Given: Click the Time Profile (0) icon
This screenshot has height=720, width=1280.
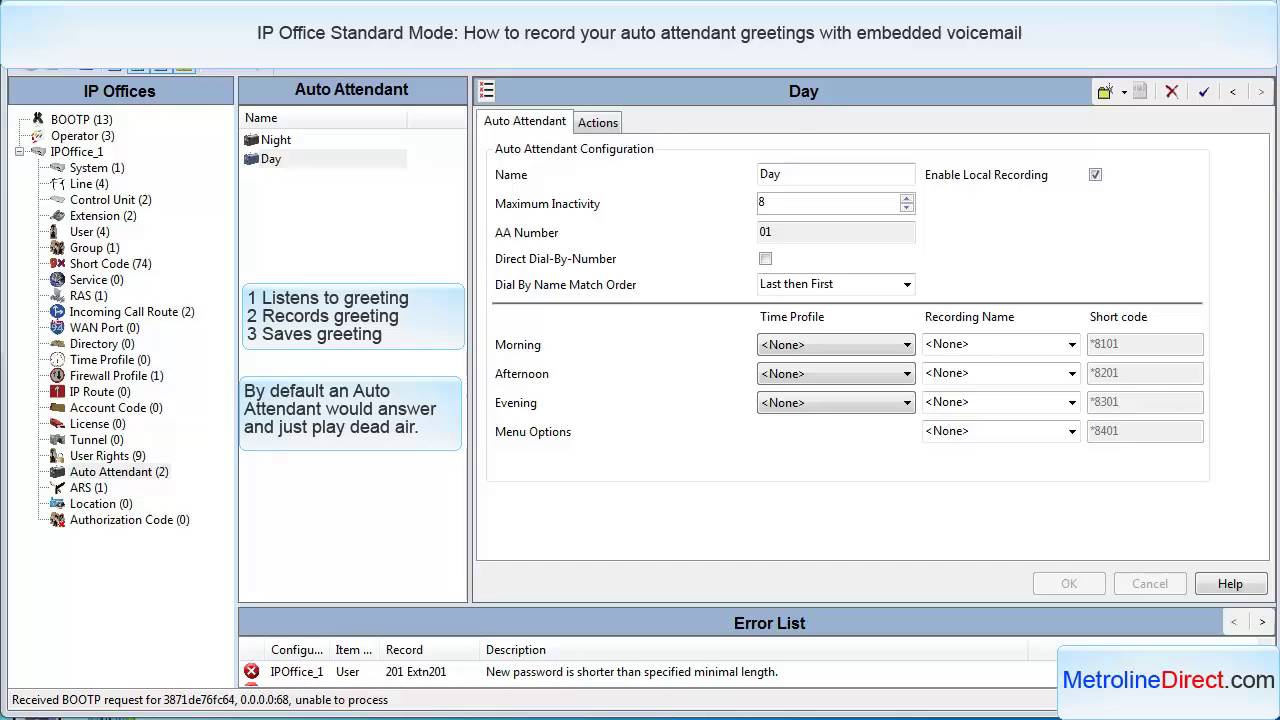Looking at the screenshot, I should (58, 360).
